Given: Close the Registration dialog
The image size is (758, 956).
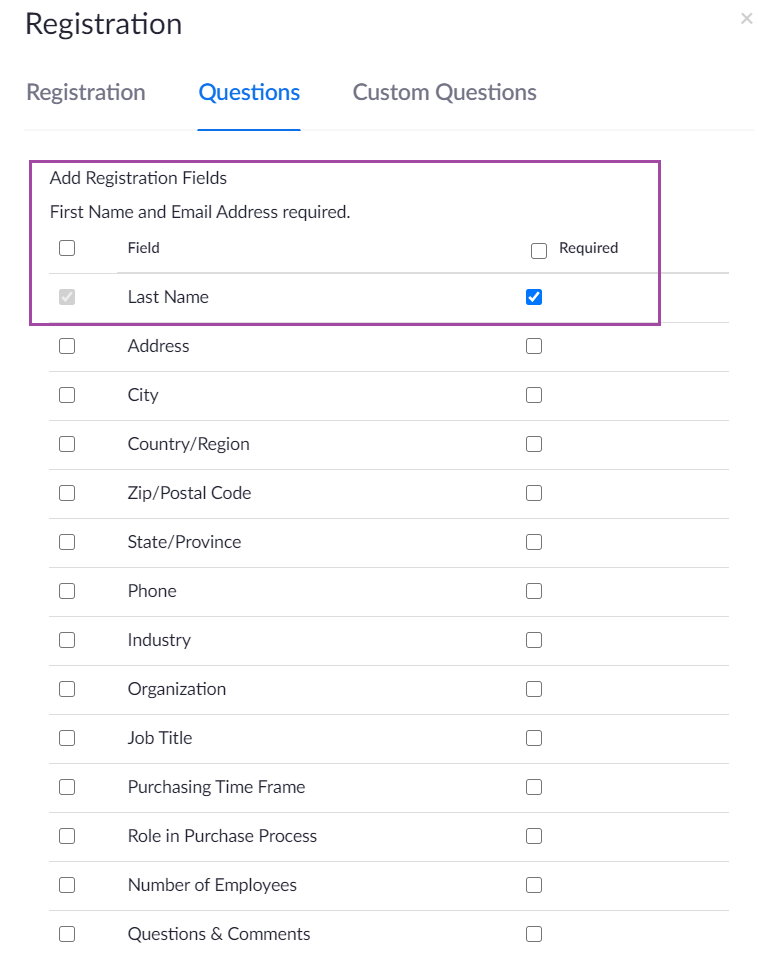Looking at the screenshot, I should [746, 18].
